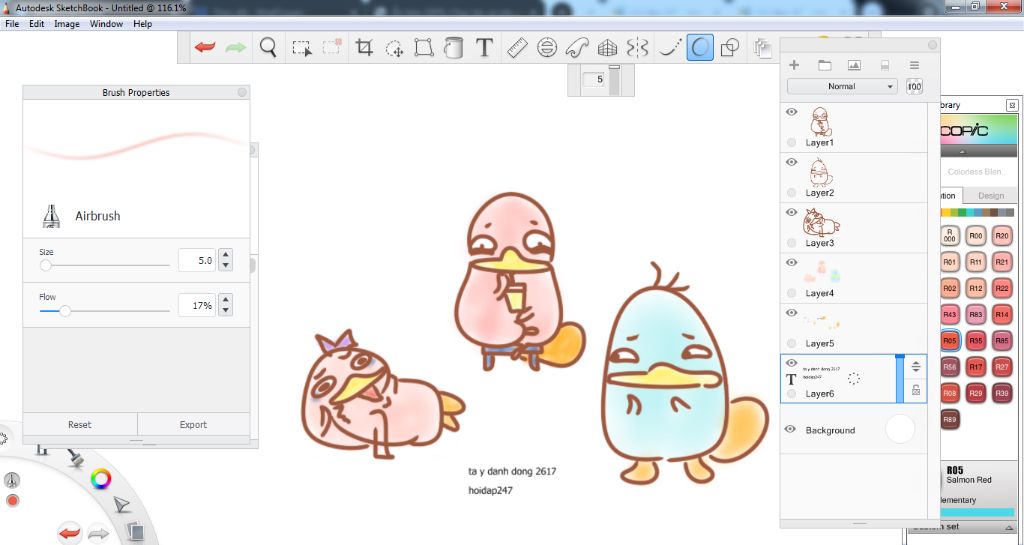Image resolution: width=1024 pixels, height=545 pixels.
Task: Hide the Background layer with its eye icon
Action: pyautogui.click(x=791, y=429)
